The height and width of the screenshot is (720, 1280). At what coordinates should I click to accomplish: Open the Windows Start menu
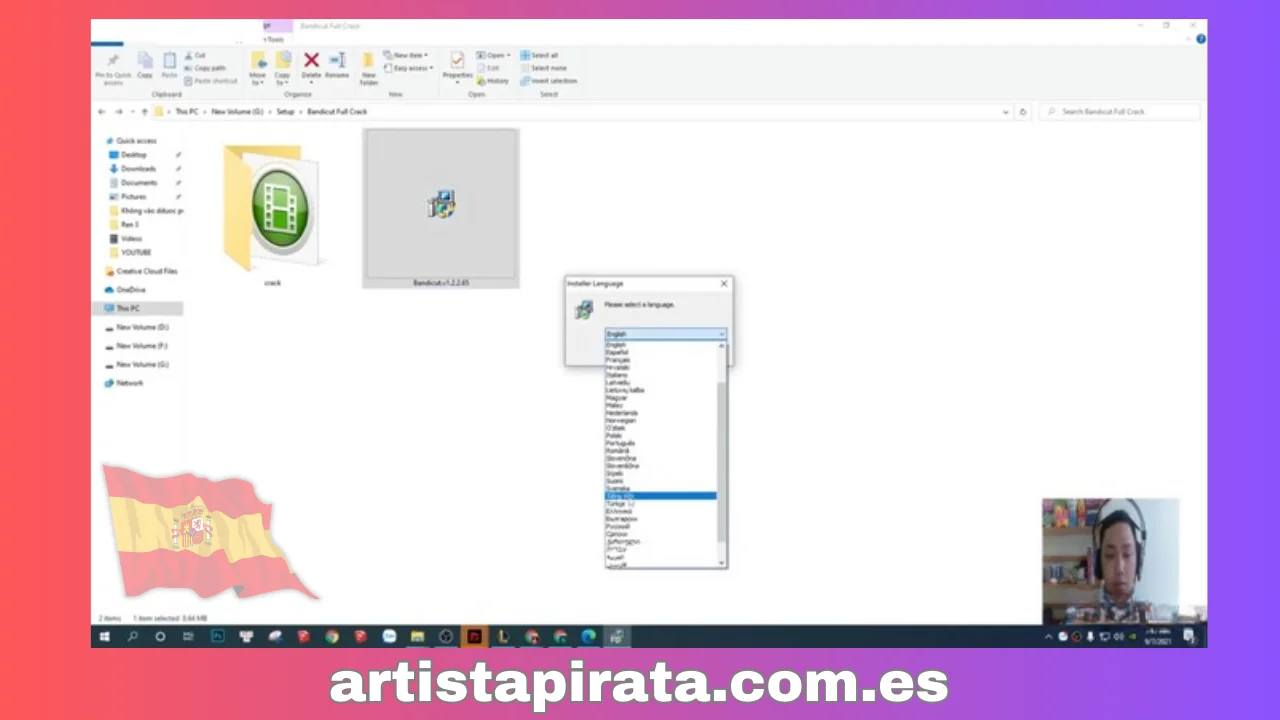[104, 636]
